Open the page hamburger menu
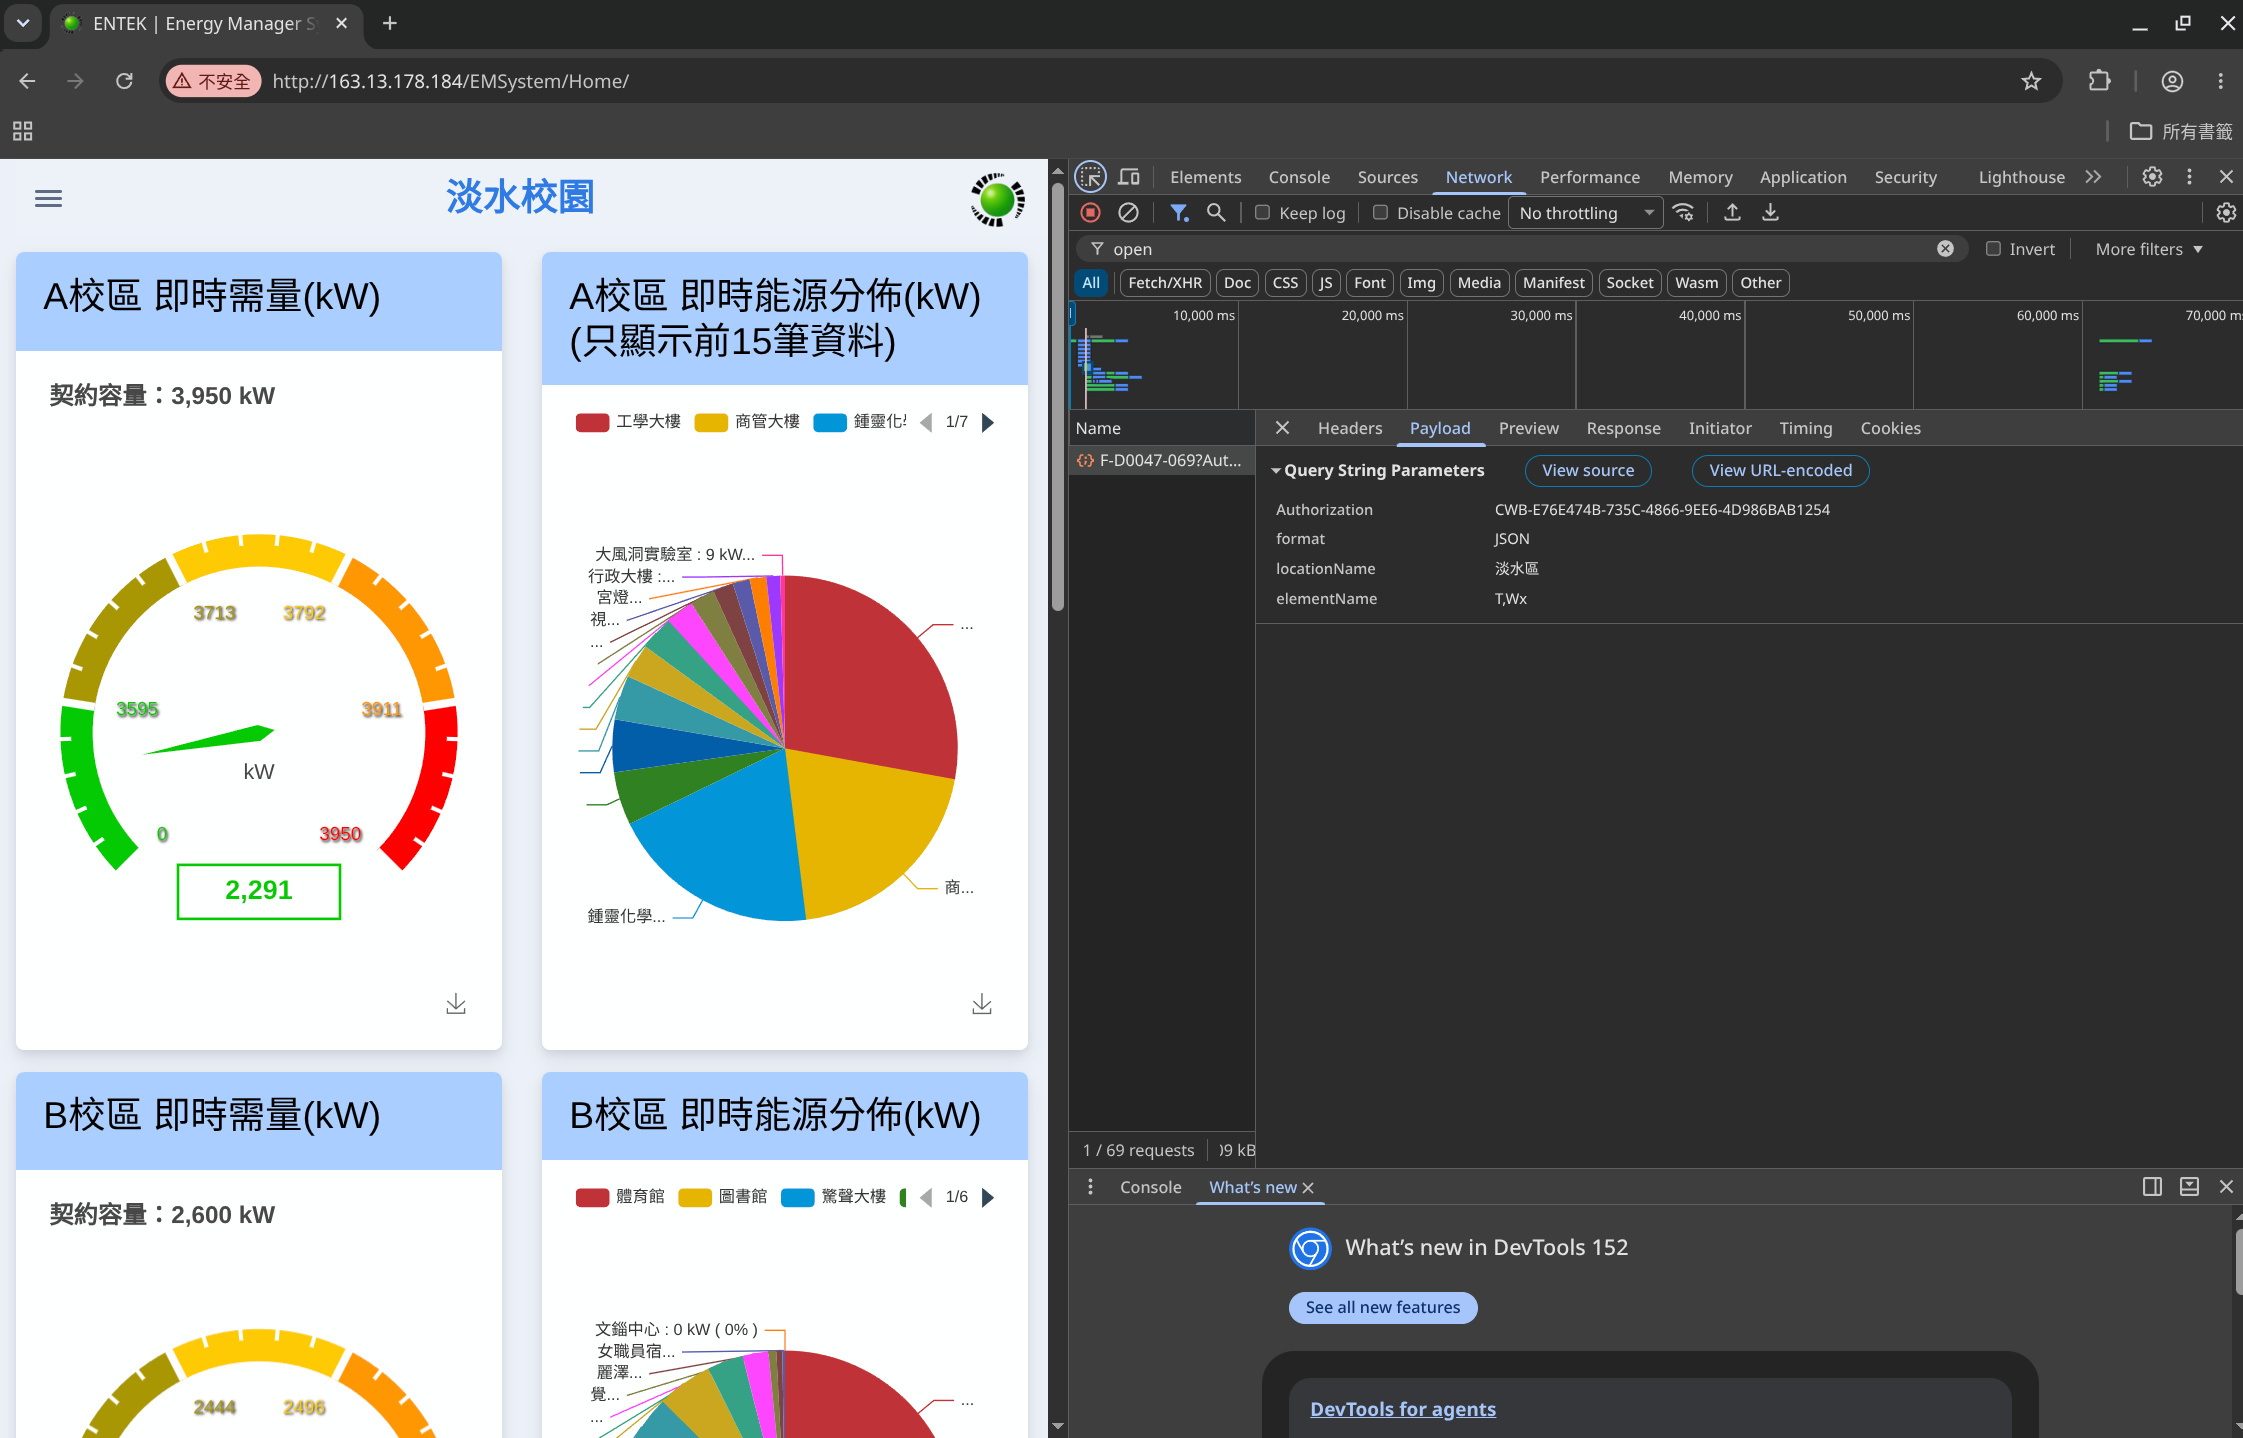 pos(48,198)
